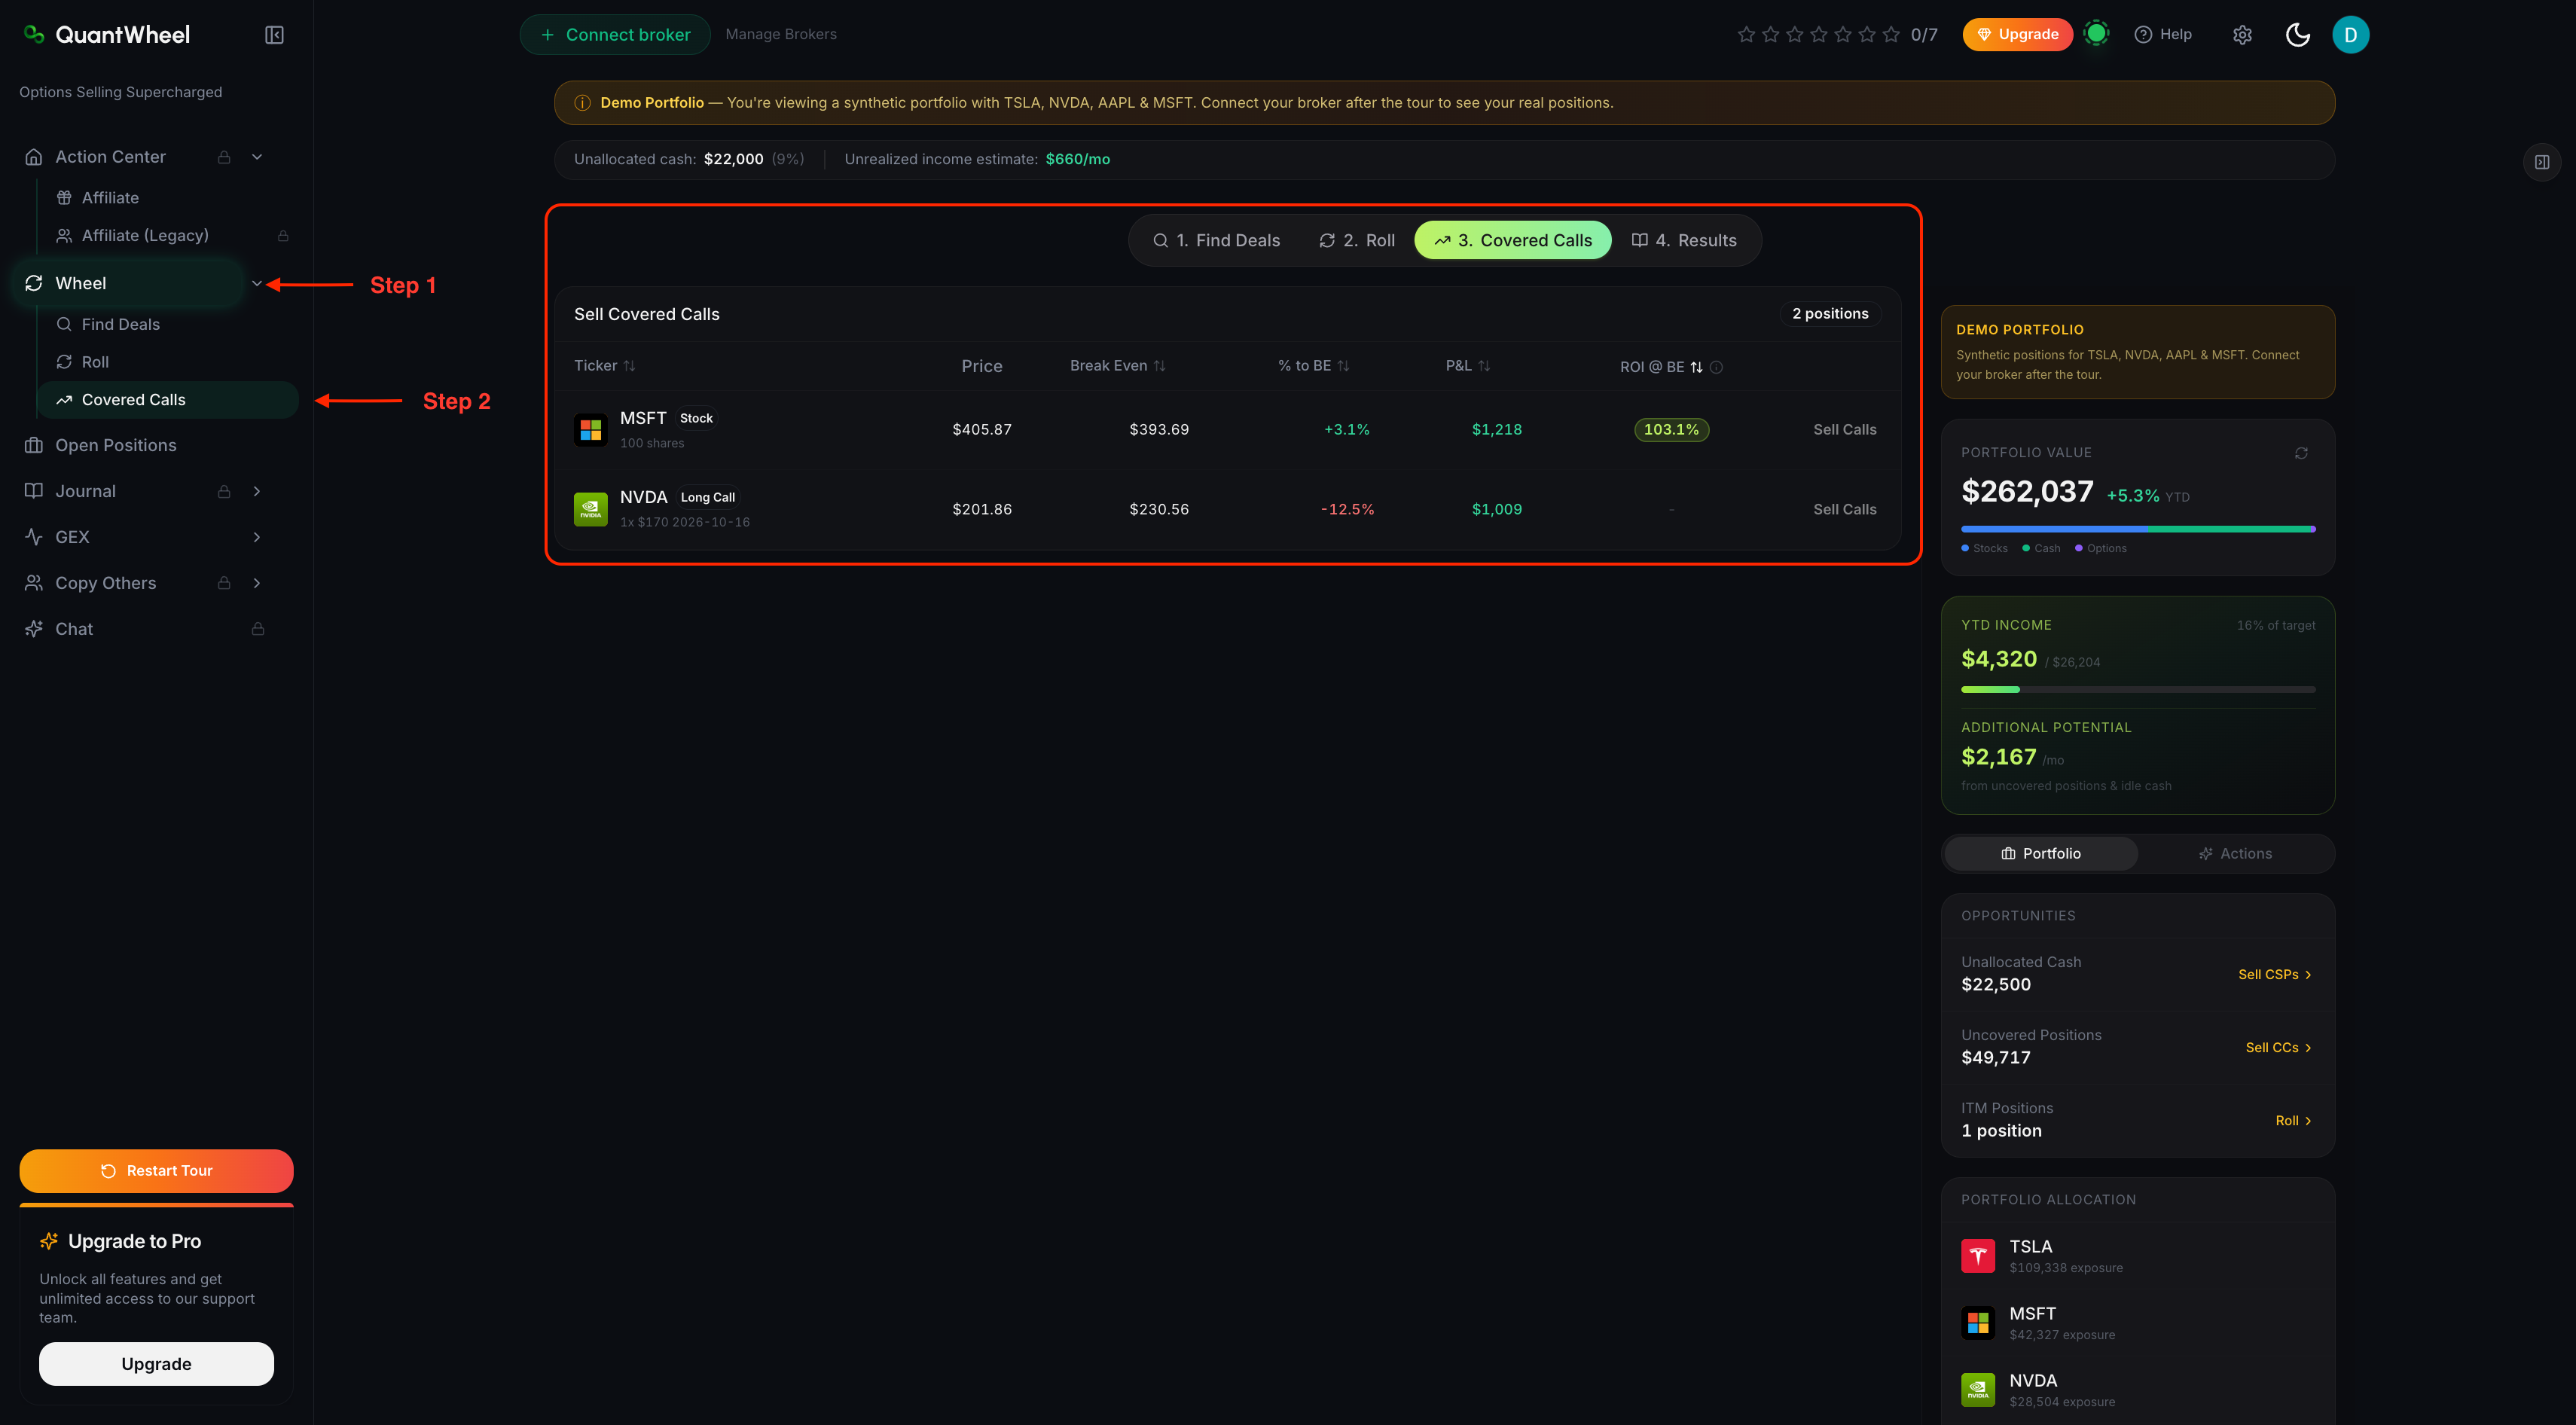Click the Affiliate (Legacy) people icon
Screen dimensions: 2576x1425
tap(64, 236)
